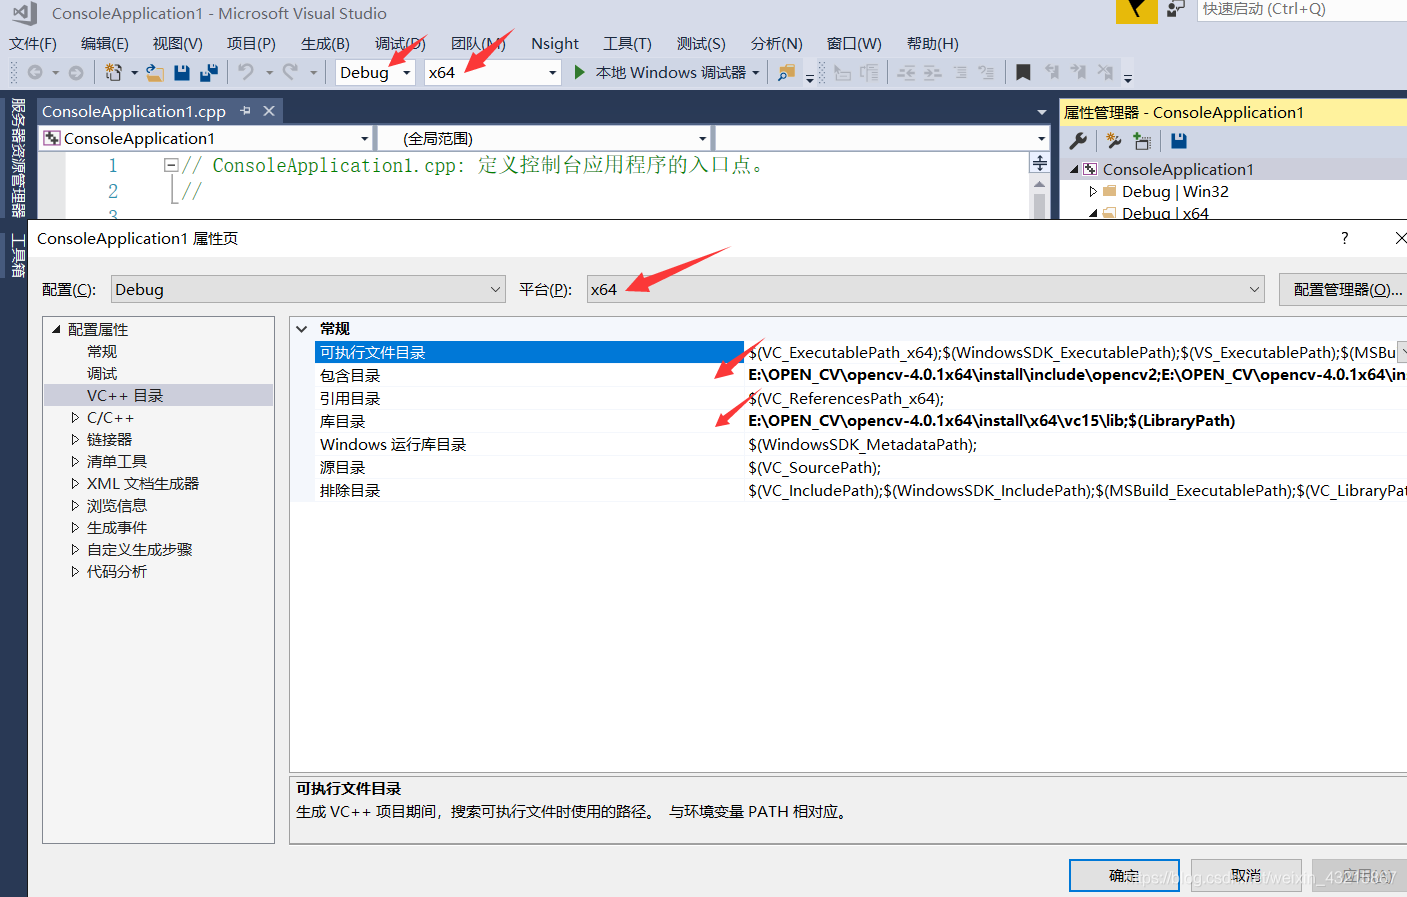This screenshot has width=1407, height=897.
Task: Click the Redo arrow icon
Action: point(290,72)
